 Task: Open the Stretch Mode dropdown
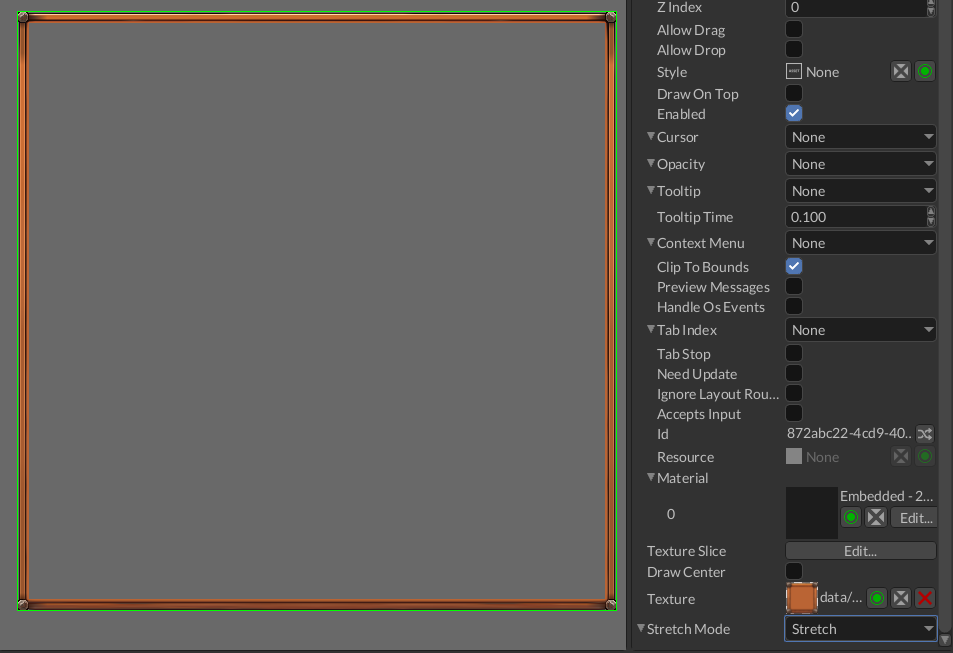[860, 629]
